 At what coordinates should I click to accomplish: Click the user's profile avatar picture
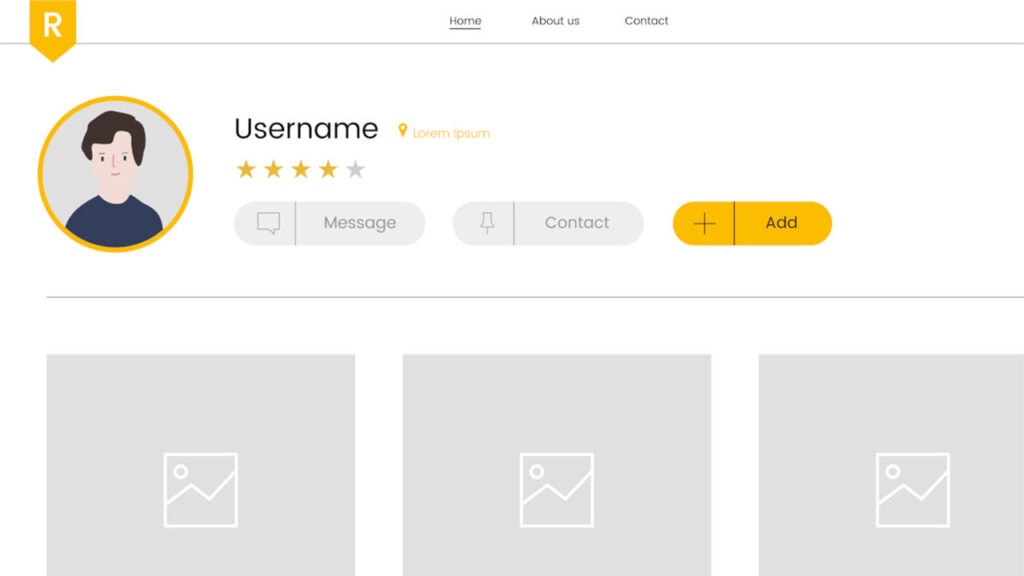click(115, 174)
